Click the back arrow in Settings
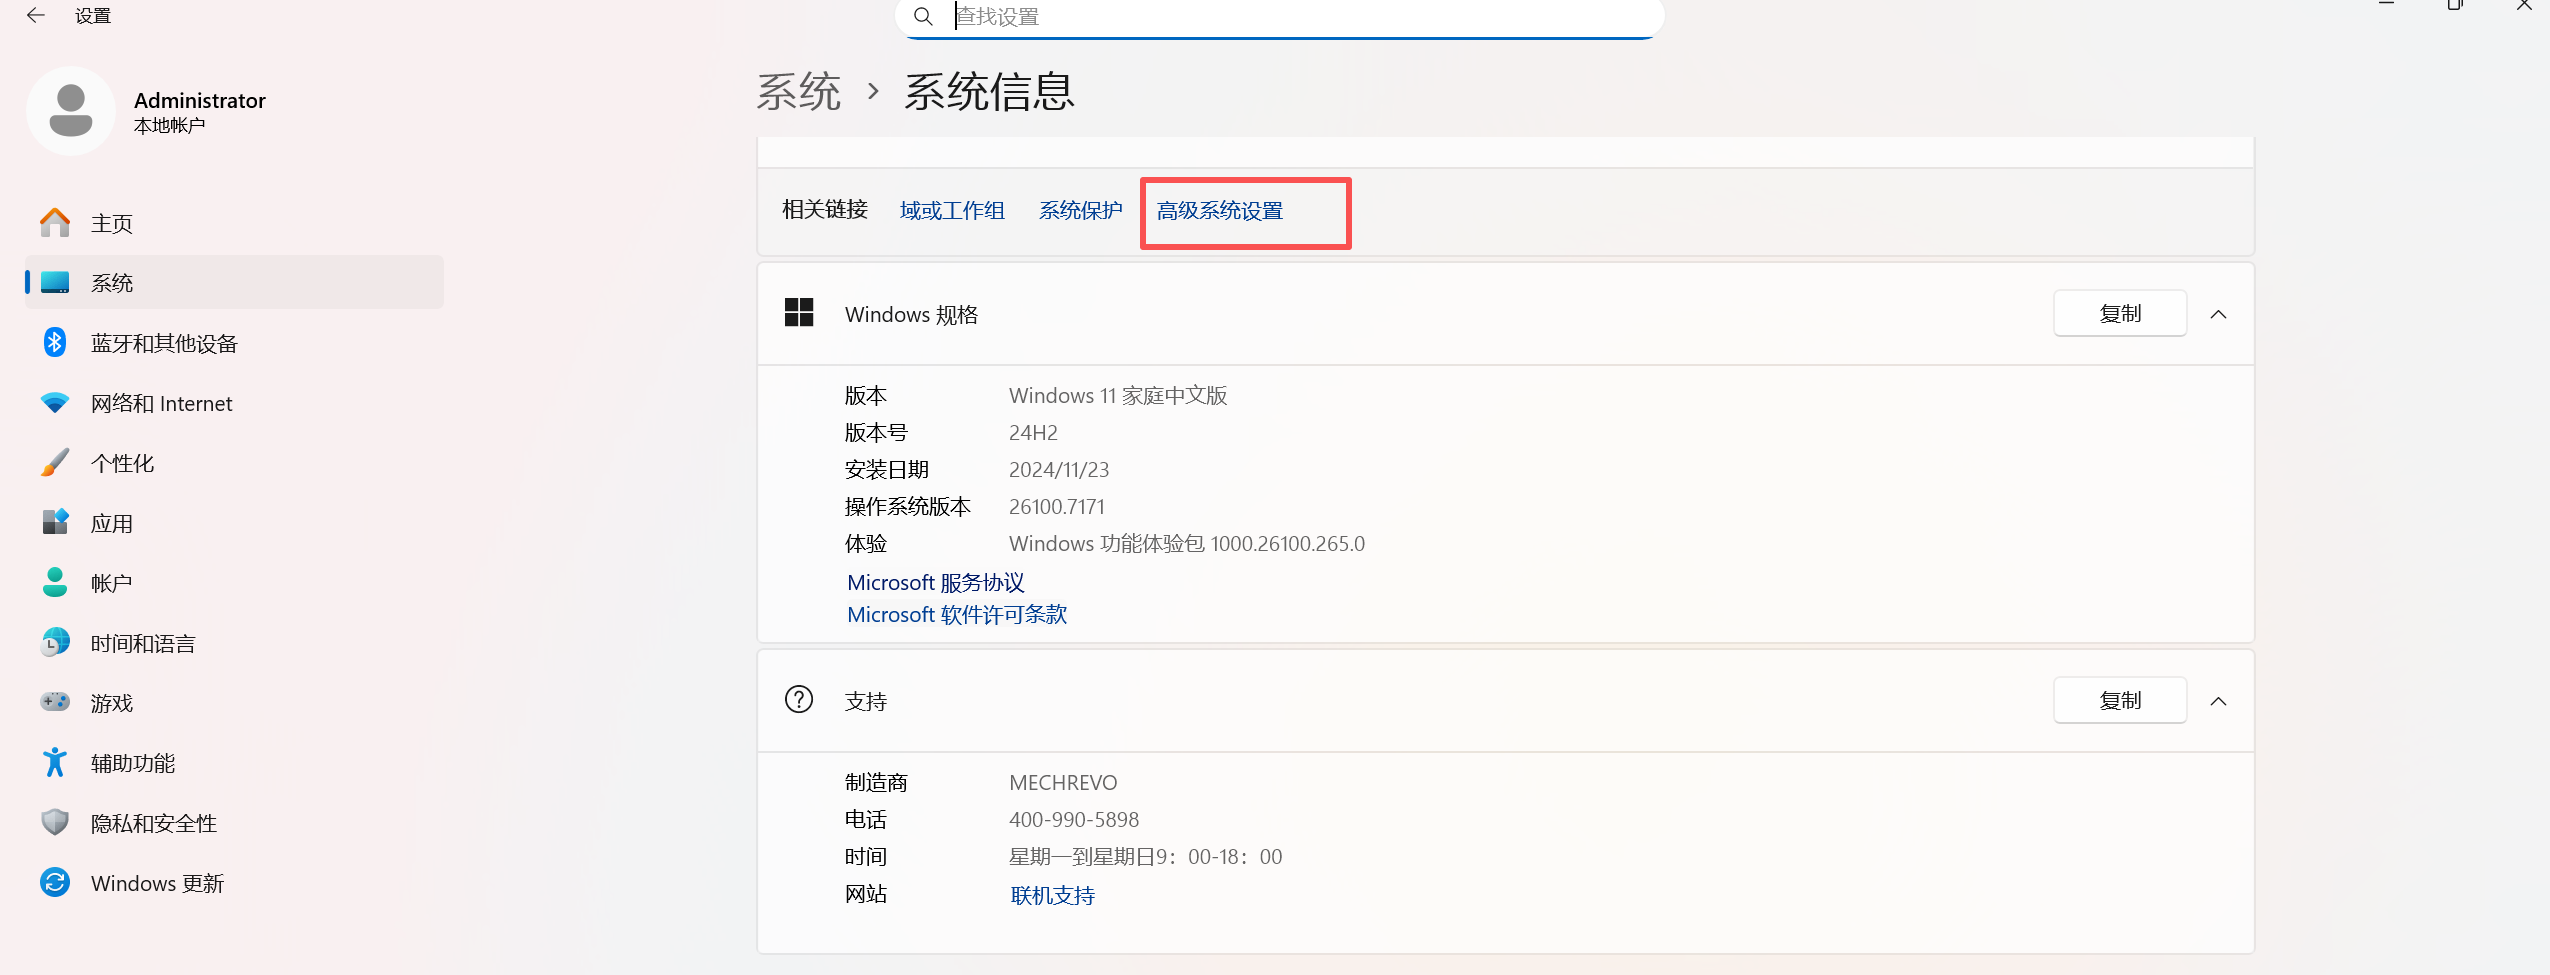 point(36,15)
